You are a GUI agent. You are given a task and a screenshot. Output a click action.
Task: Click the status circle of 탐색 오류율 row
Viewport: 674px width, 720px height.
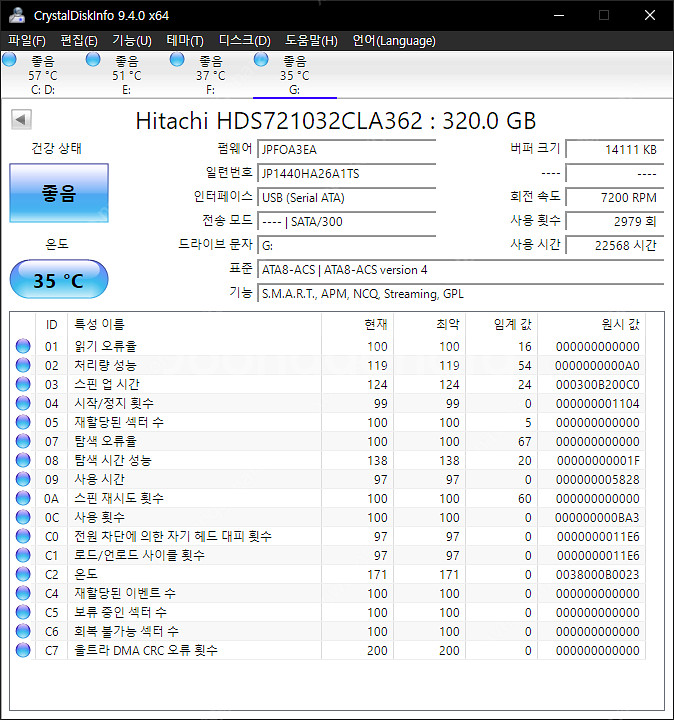click(23, 441)
